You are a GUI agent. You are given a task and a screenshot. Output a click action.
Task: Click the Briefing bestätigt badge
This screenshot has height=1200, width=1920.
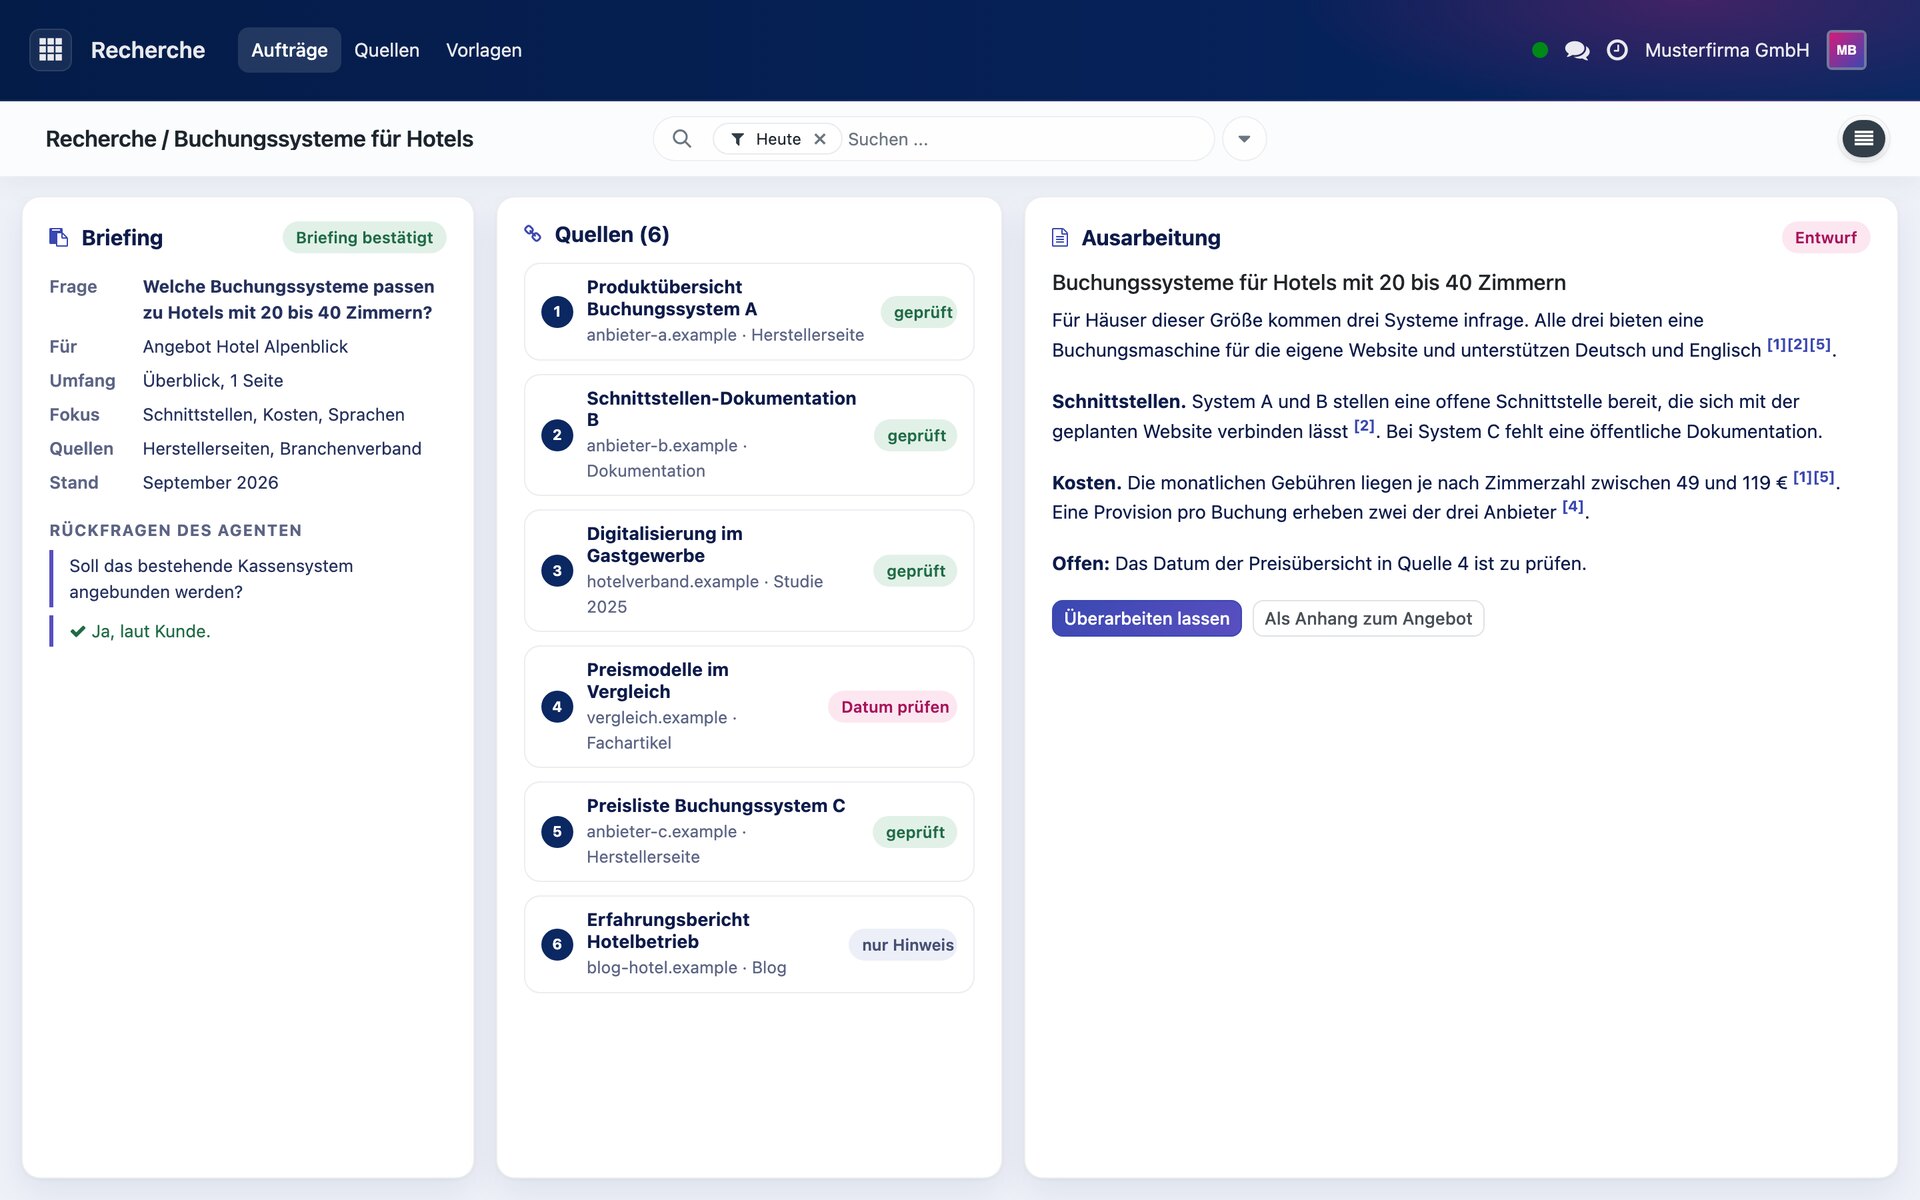click(x=364, y=237)
